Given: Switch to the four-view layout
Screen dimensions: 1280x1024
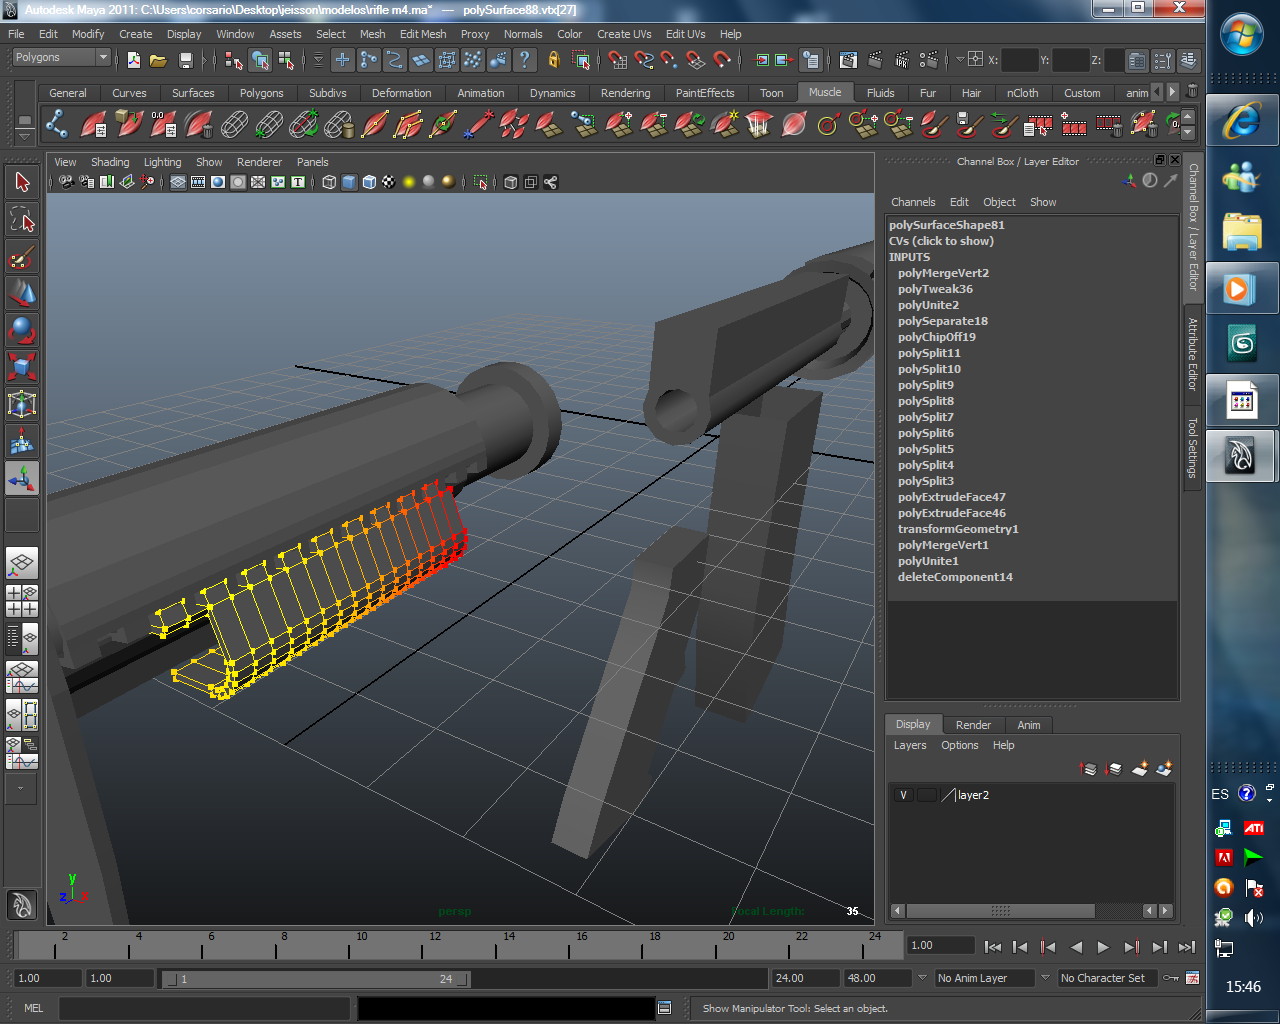Looking at the screenshot, I should (x=22, y=600).
